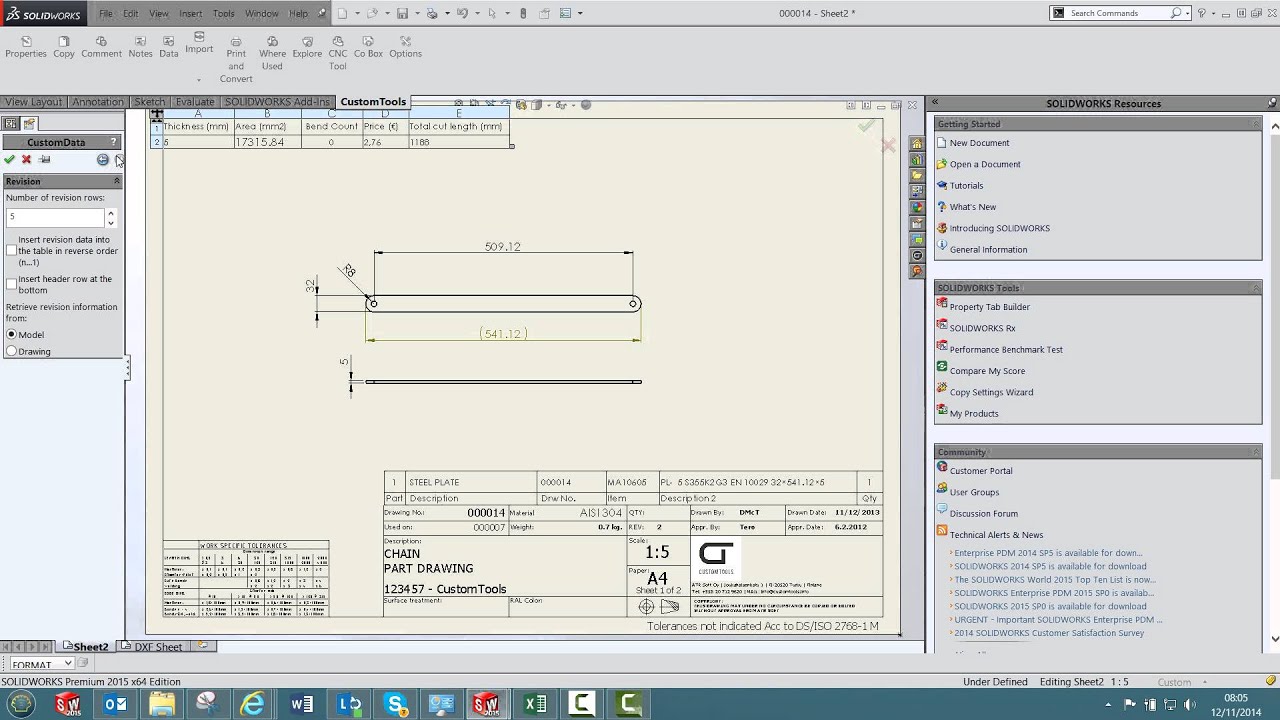Open Word from the Windows taskbar
Viewport: 1280px width, 720px height.
(x=301, y=704)
